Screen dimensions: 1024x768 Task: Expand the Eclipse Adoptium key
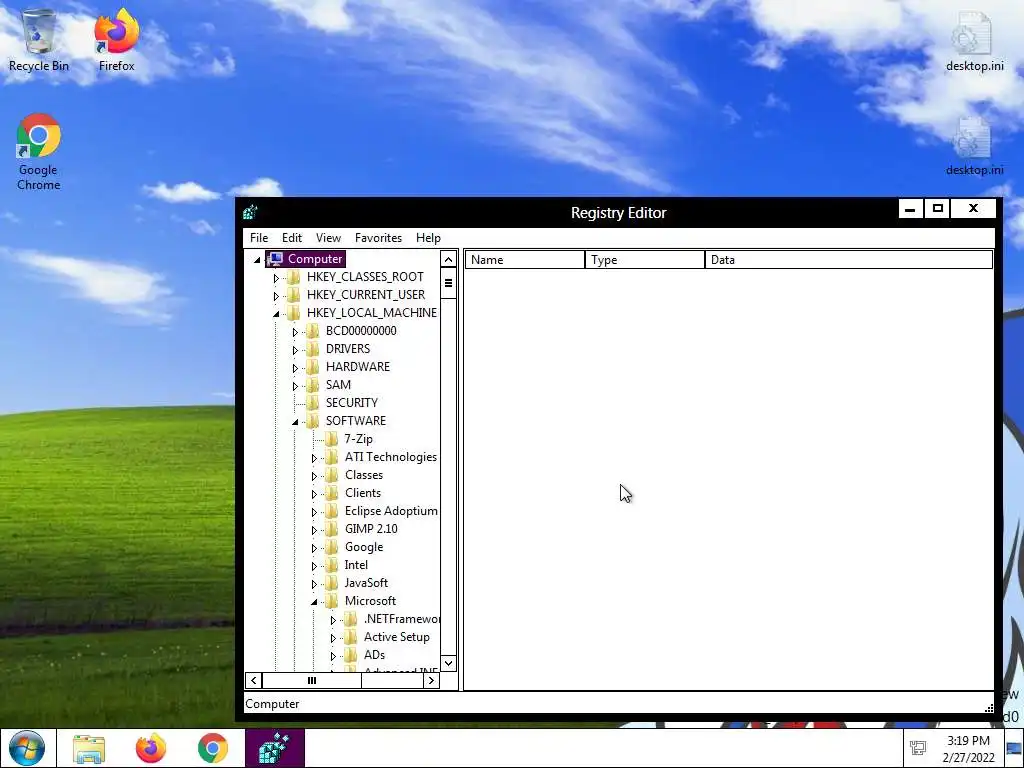[314, 512]
